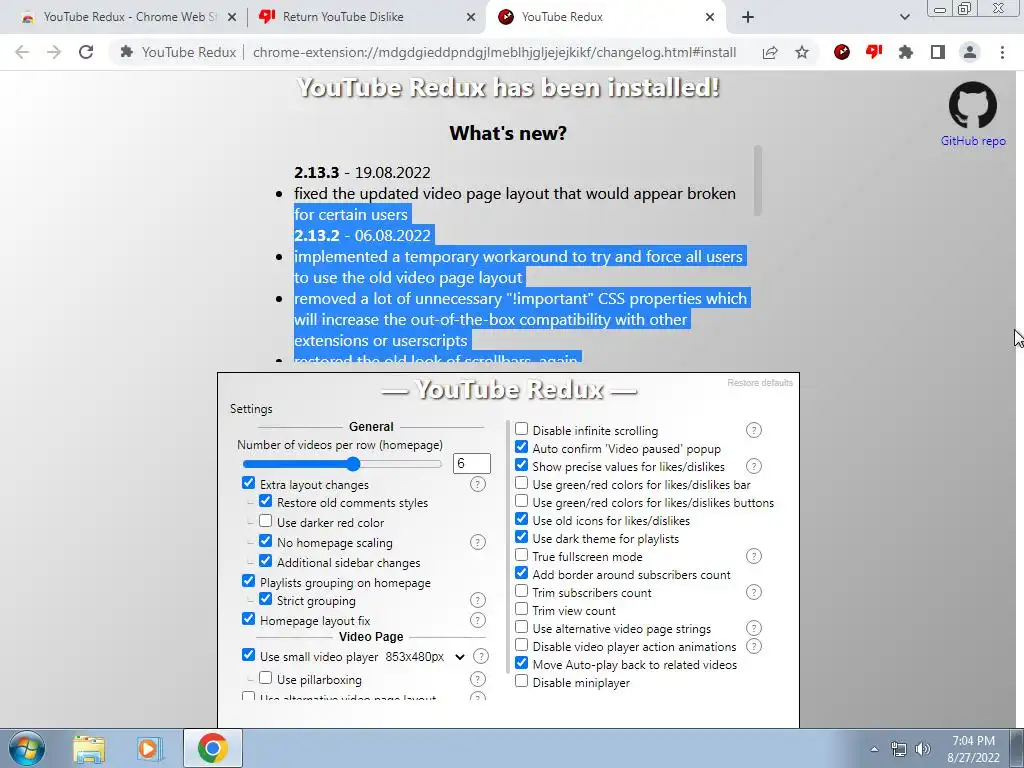The image size is (1024, 768).
Task: Adjust the videos per row slider handle
Action: (353, 464)
